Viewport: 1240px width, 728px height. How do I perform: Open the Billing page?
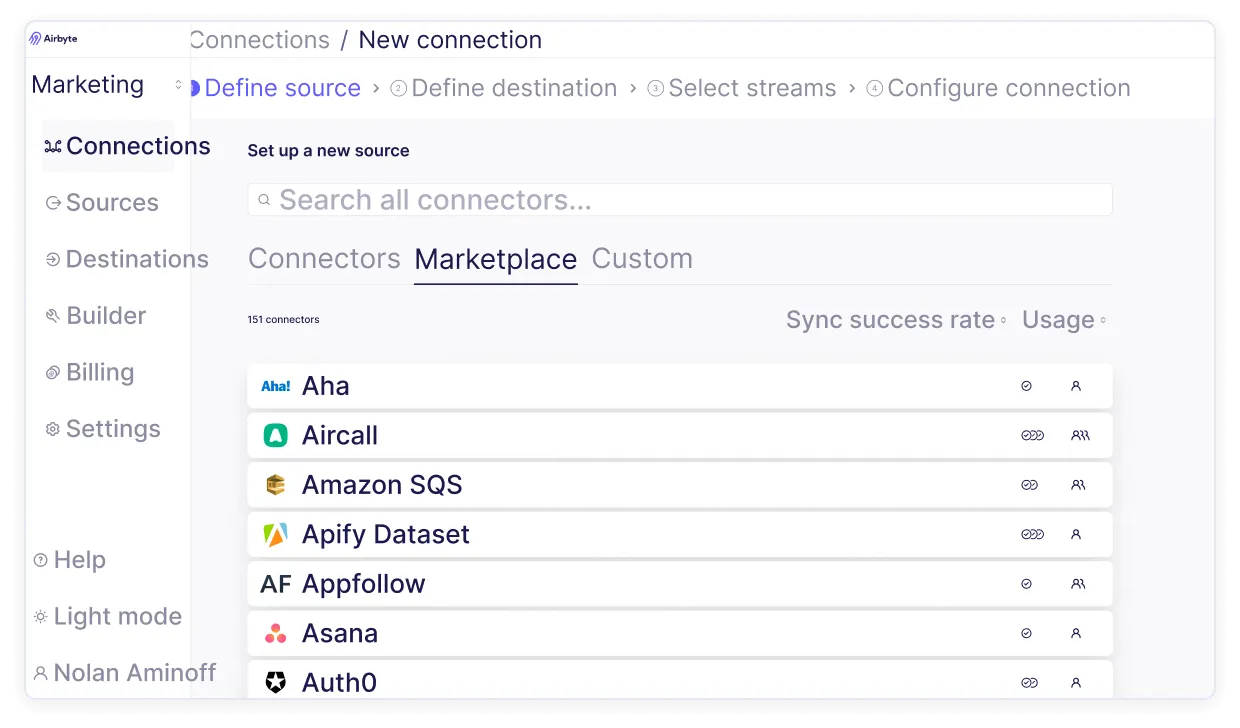point(90,372)
